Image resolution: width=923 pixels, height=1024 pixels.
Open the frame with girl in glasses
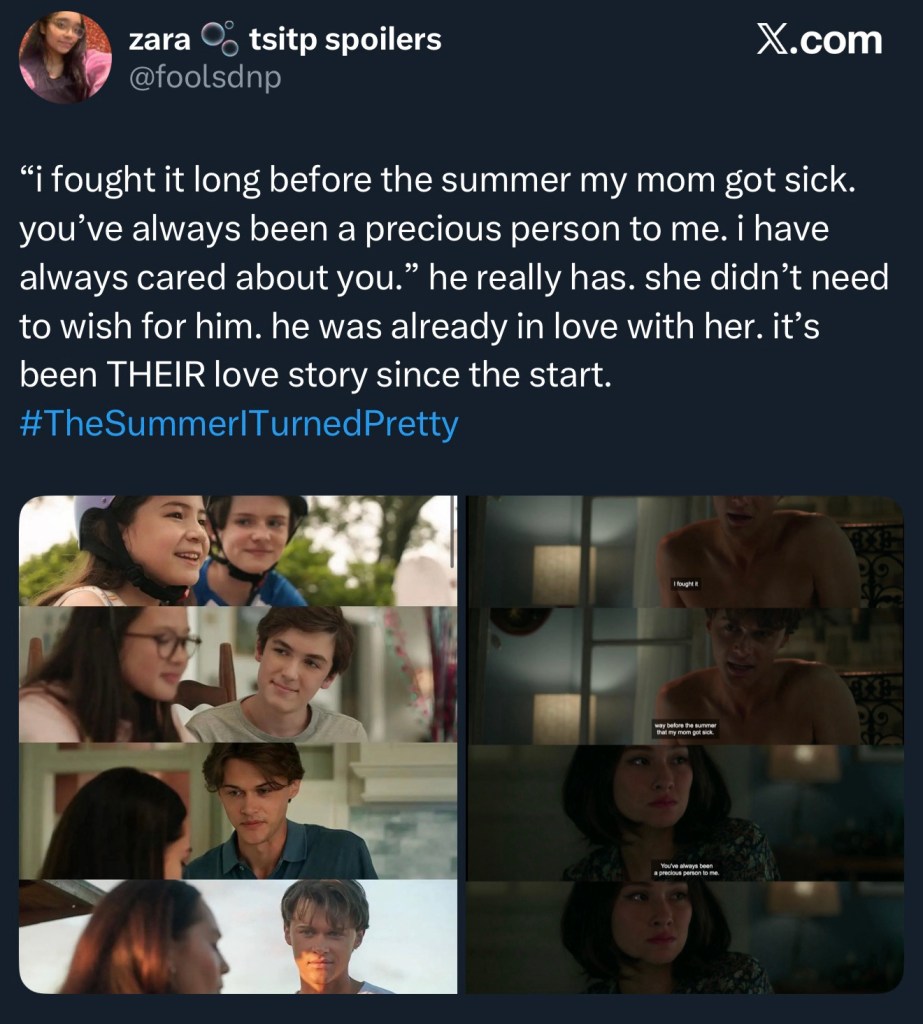pyautogui.click(x=238, y=675)
